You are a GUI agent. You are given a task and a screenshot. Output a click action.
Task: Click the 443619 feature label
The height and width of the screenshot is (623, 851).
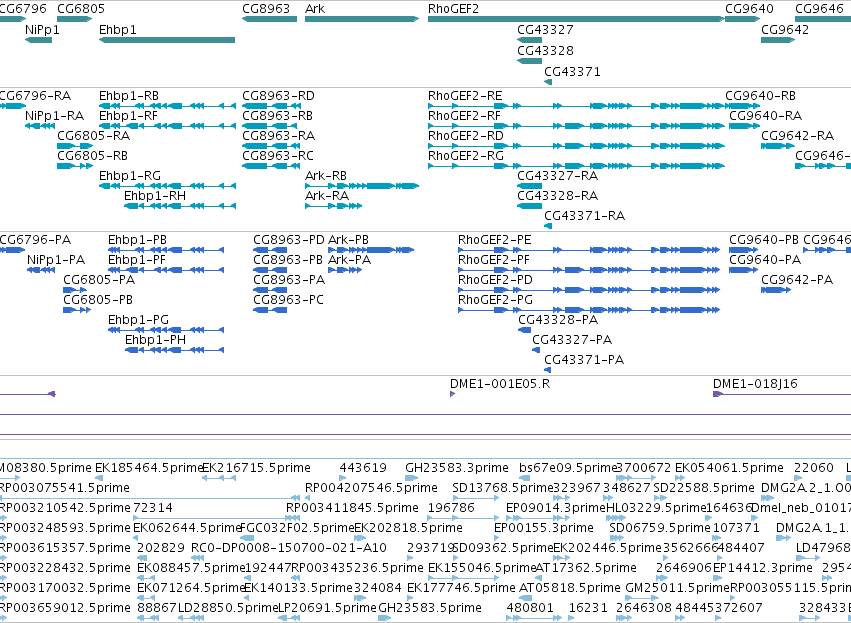pyautogui.click(x=363, y=468)
